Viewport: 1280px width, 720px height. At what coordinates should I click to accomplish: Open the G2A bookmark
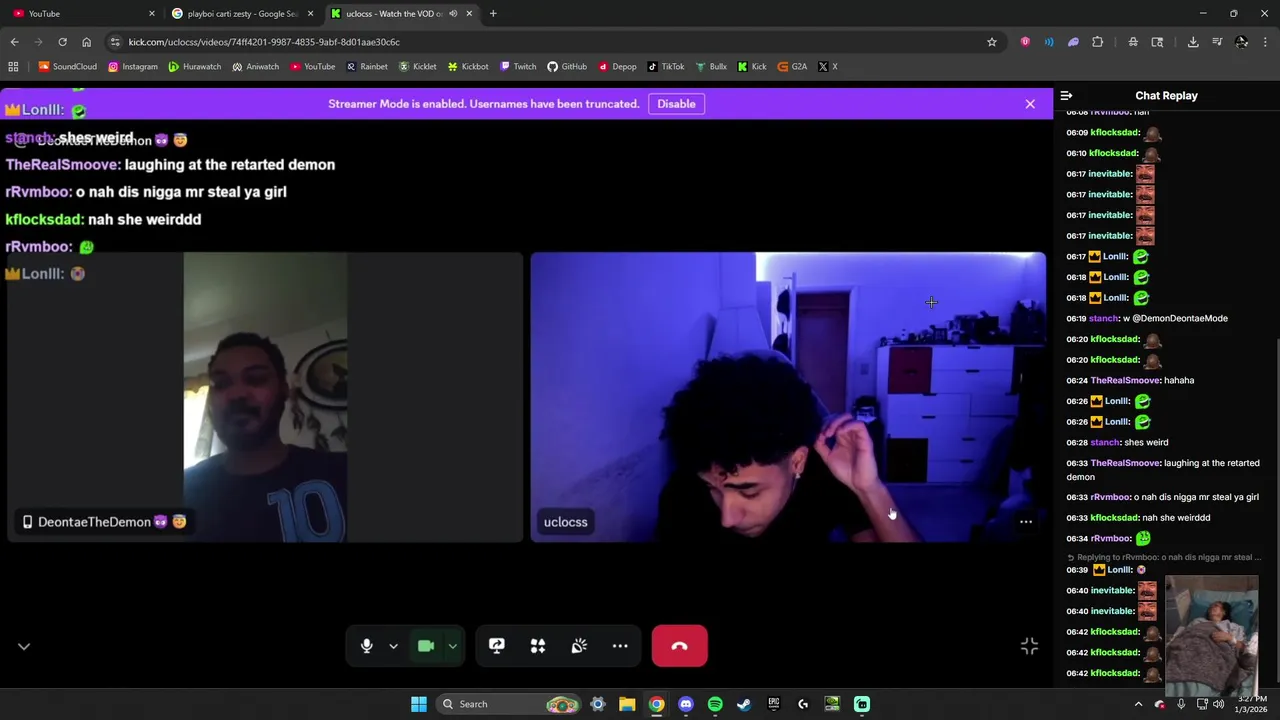pos(792,67)
